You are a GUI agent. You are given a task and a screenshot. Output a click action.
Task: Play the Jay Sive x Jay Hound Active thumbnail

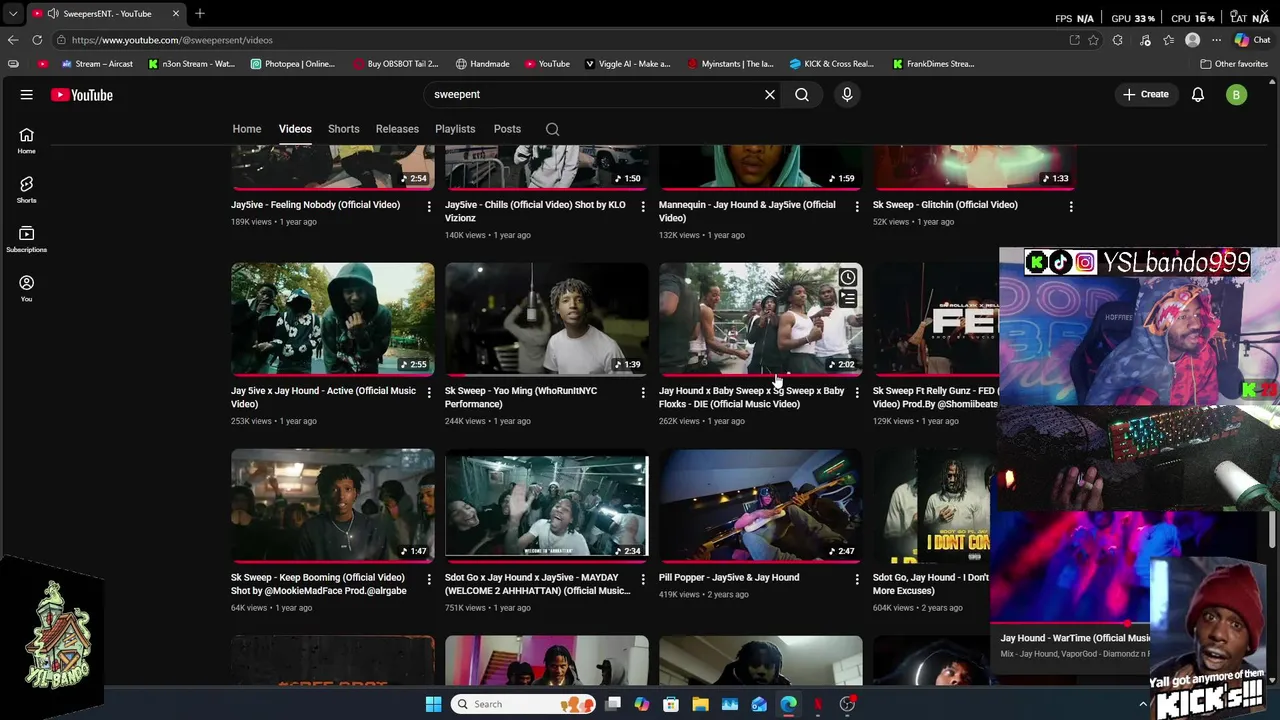point(333,319)
